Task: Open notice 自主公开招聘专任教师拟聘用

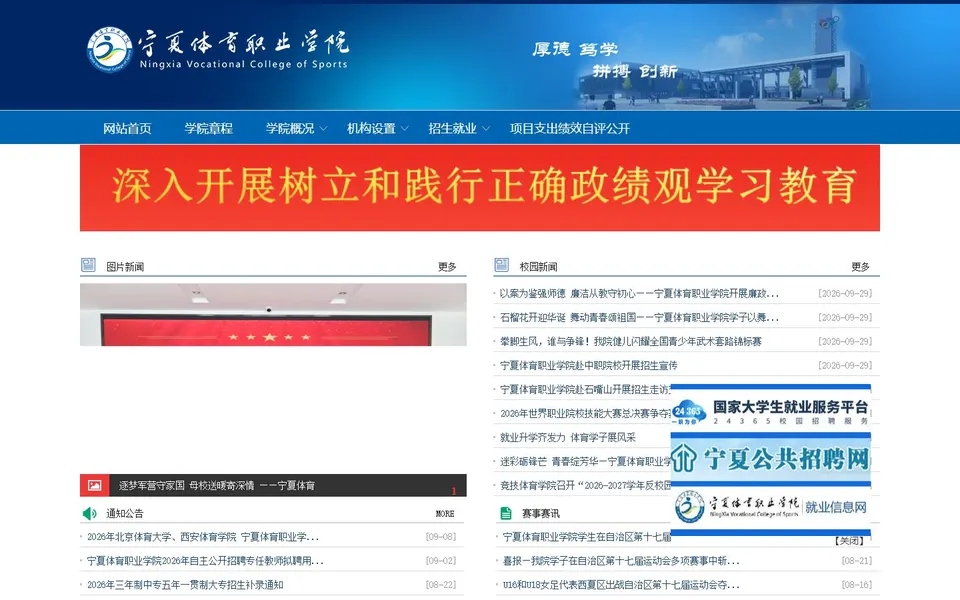Action: [x=205, y=561]
